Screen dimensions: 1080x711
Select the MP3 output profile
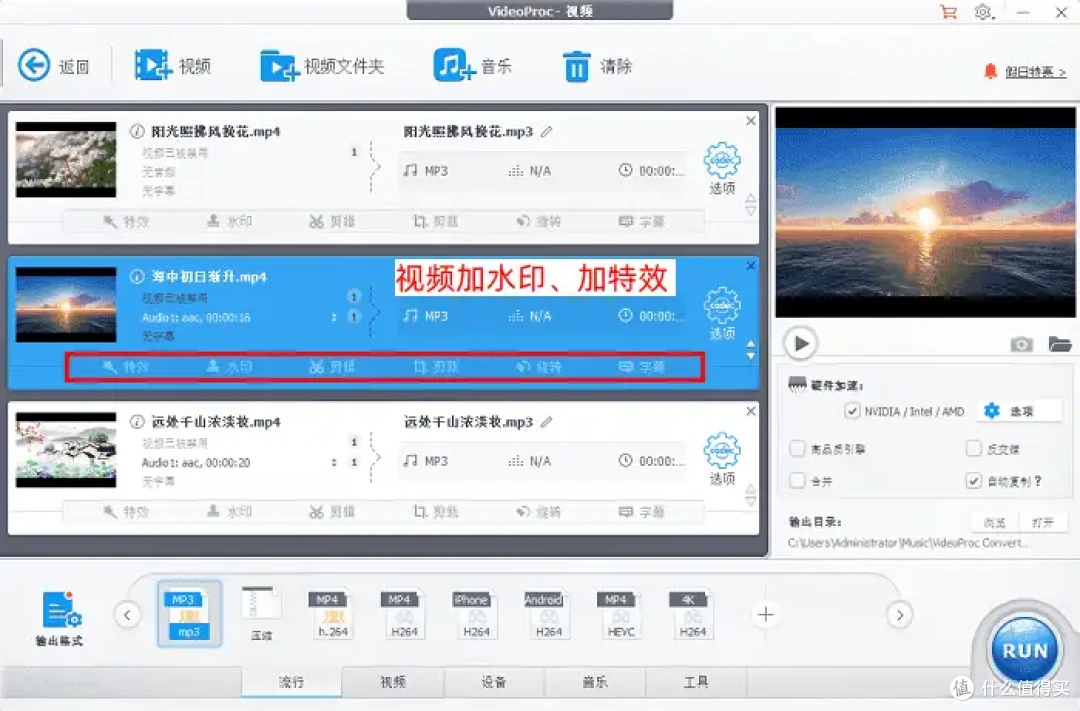point(189,614)
